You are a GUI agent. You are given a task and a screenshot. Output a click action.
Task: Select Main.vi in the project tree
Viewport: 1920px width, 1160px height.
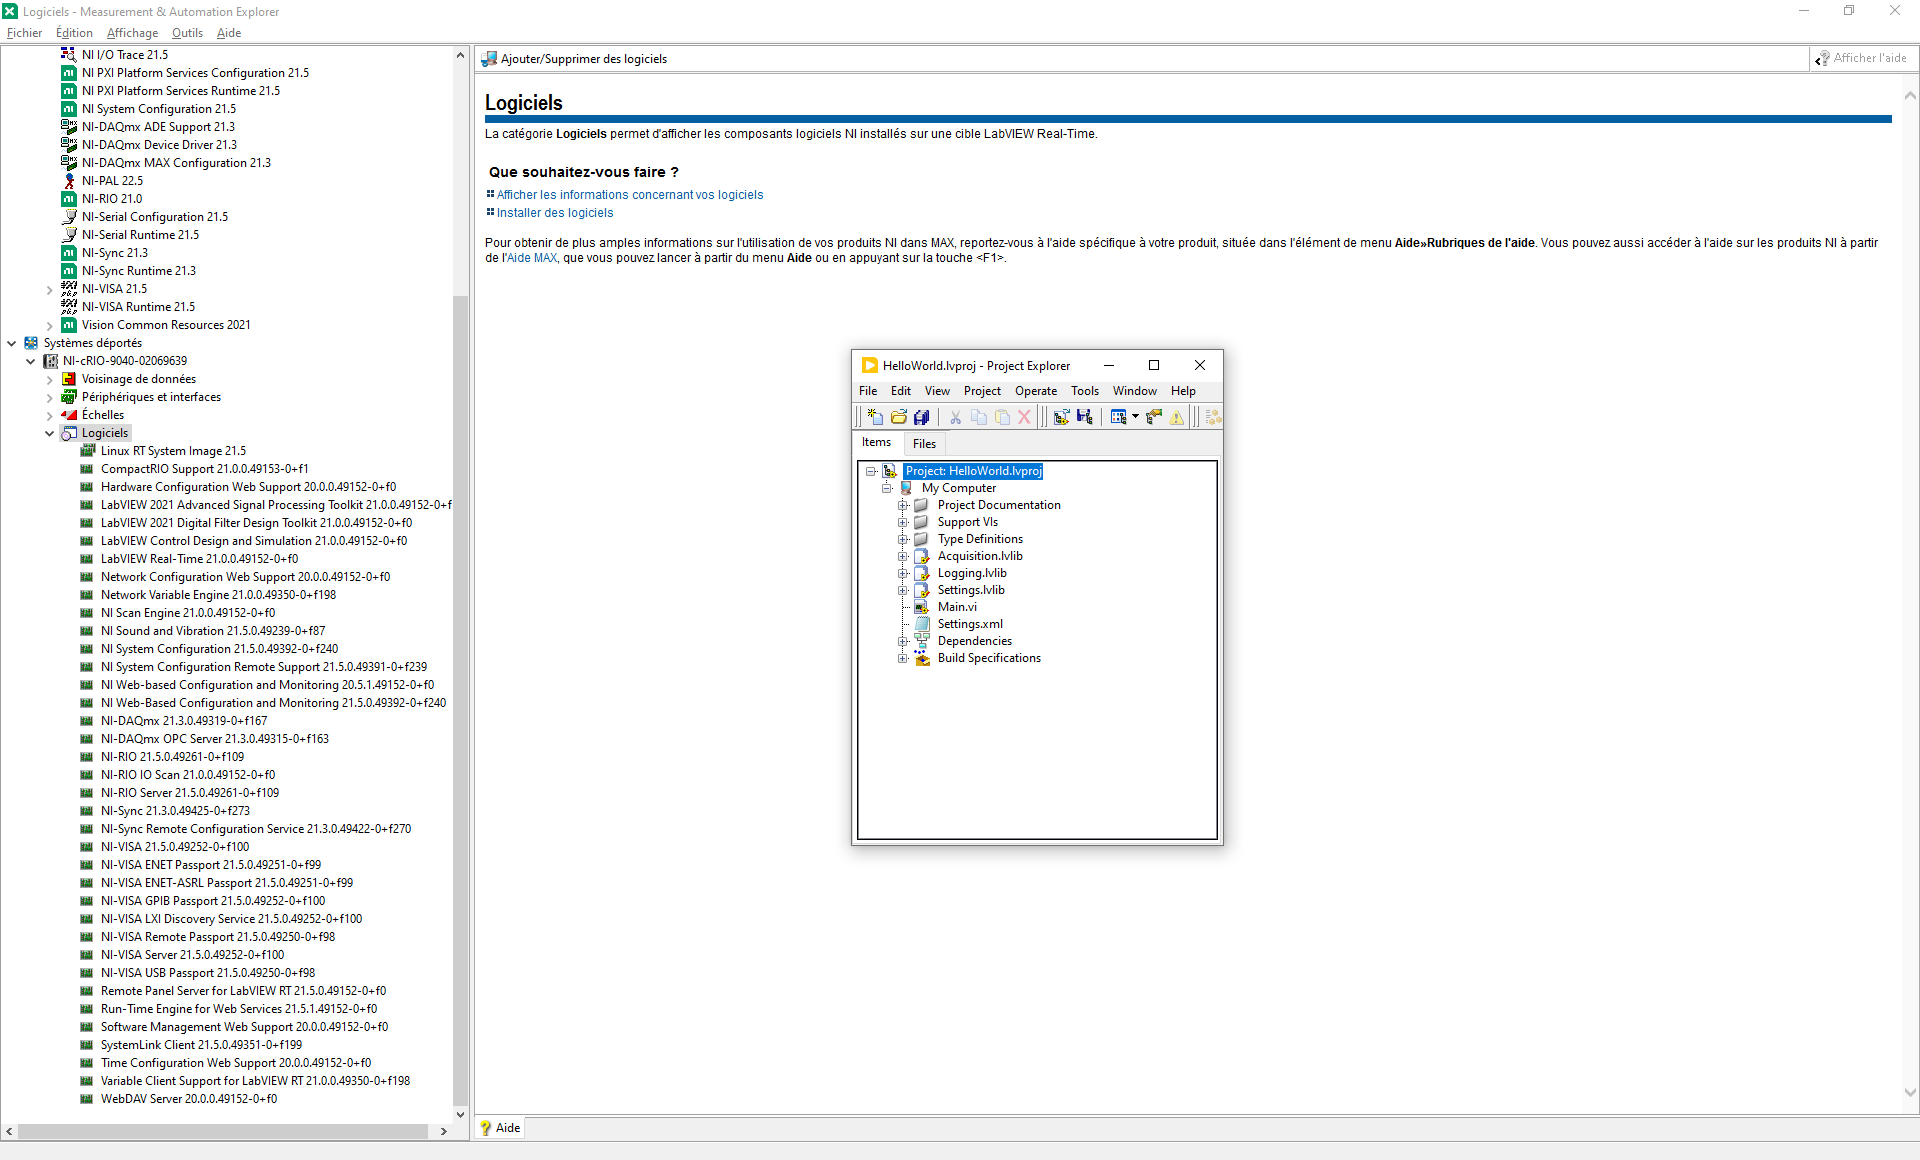point(957,607)
